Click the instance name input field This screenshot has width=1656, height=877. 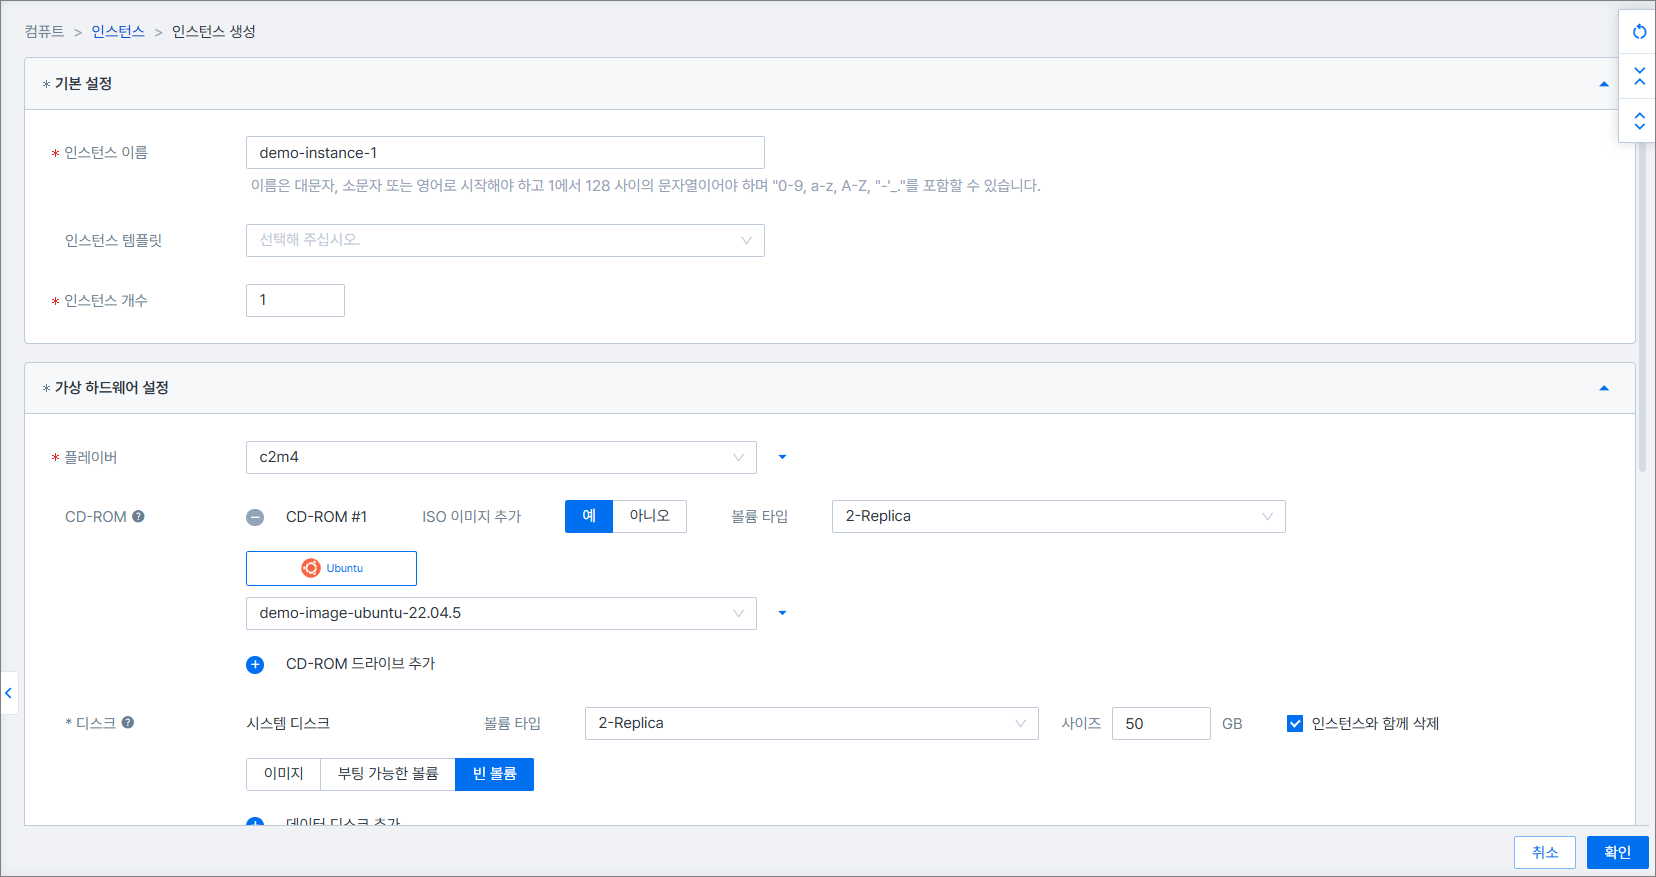(505, 153)
